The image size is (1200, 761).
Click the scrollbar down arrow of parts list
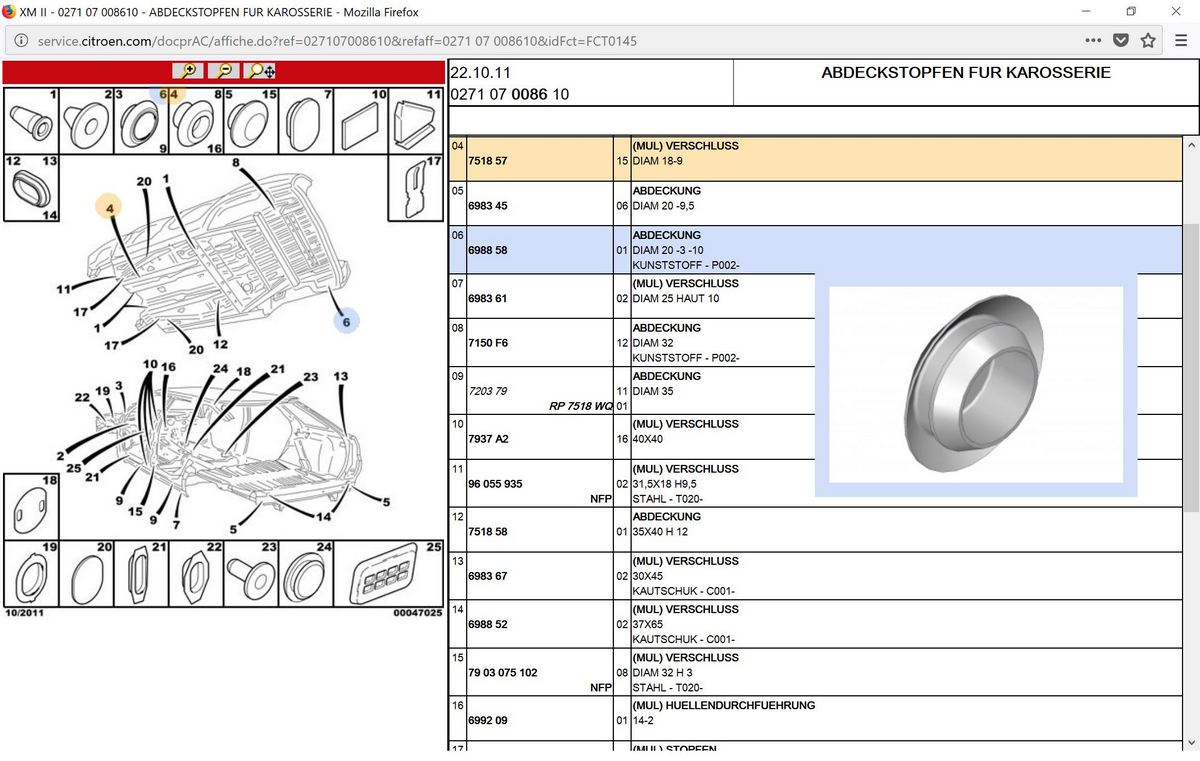click(x=1190, y=741)
